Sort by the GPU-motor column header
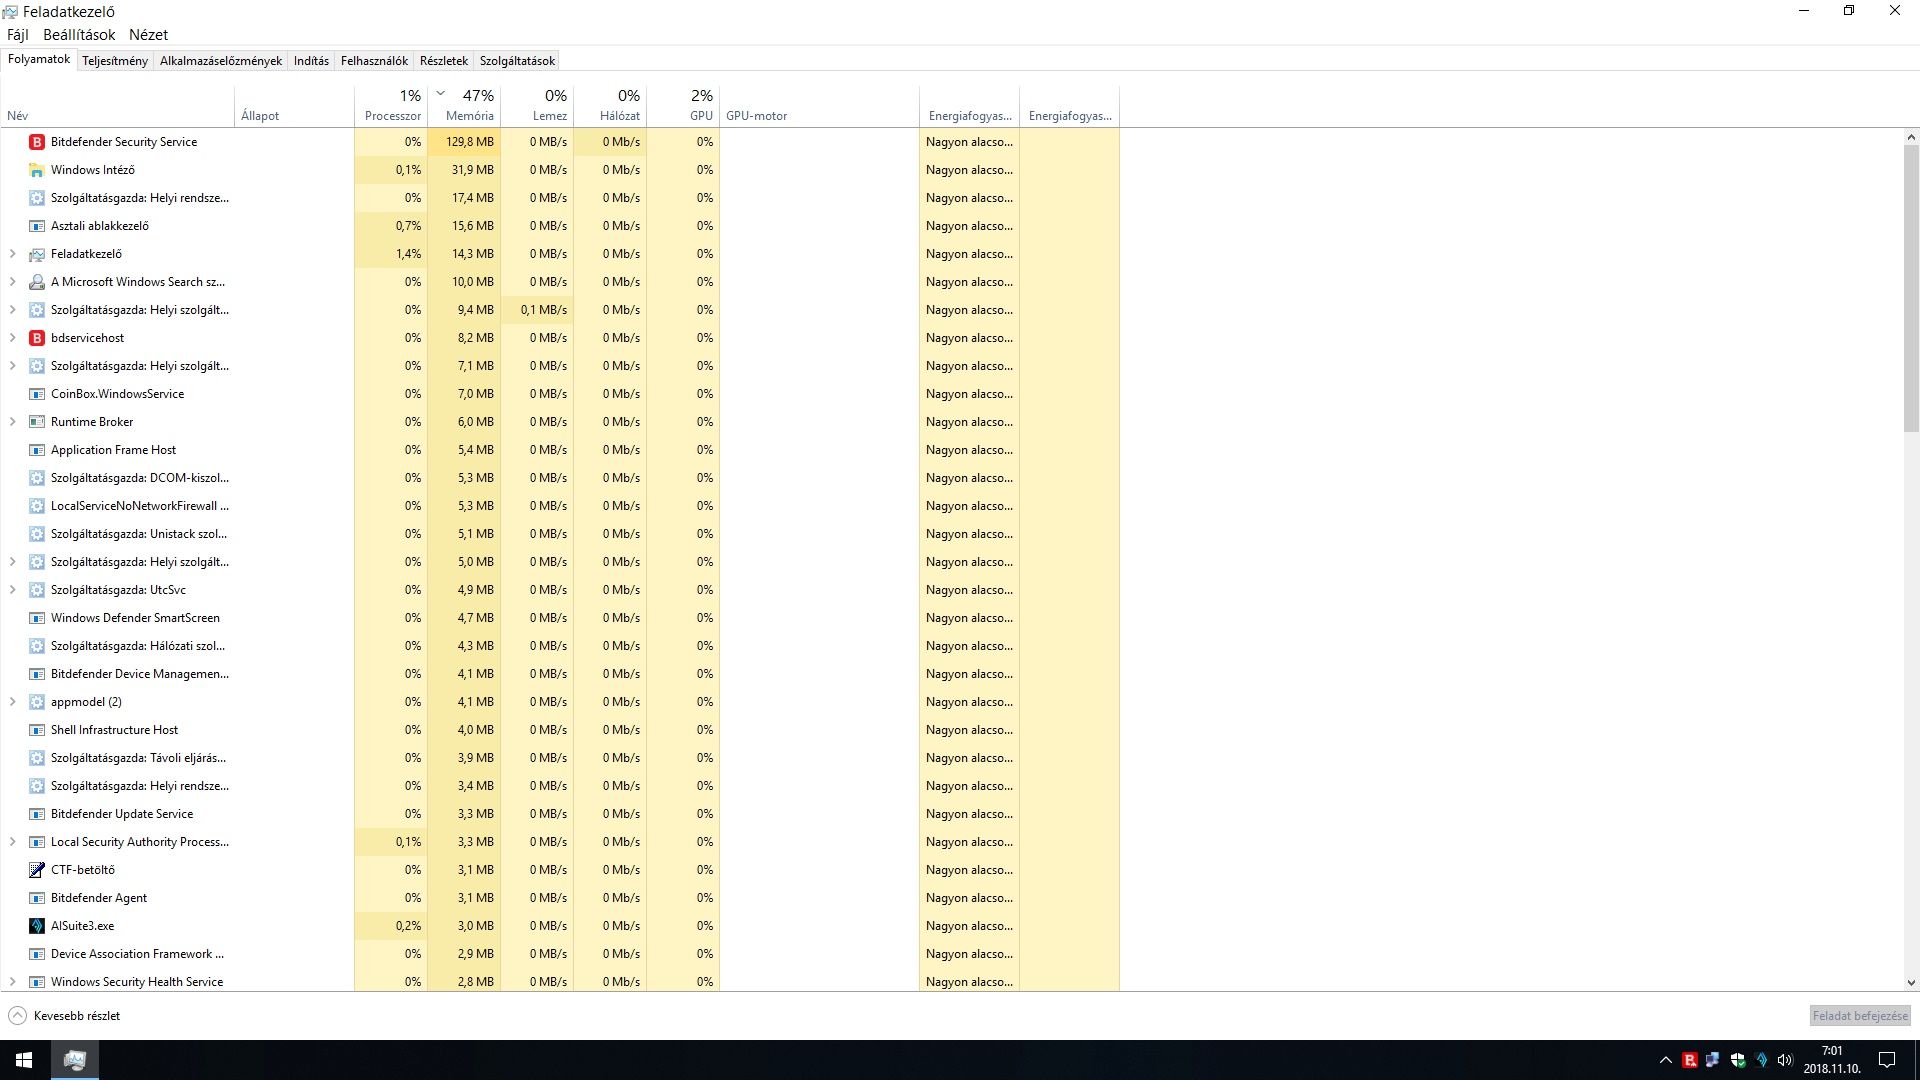The height and width of the screenshot is (1080, 1920). (x=819, y=107)
